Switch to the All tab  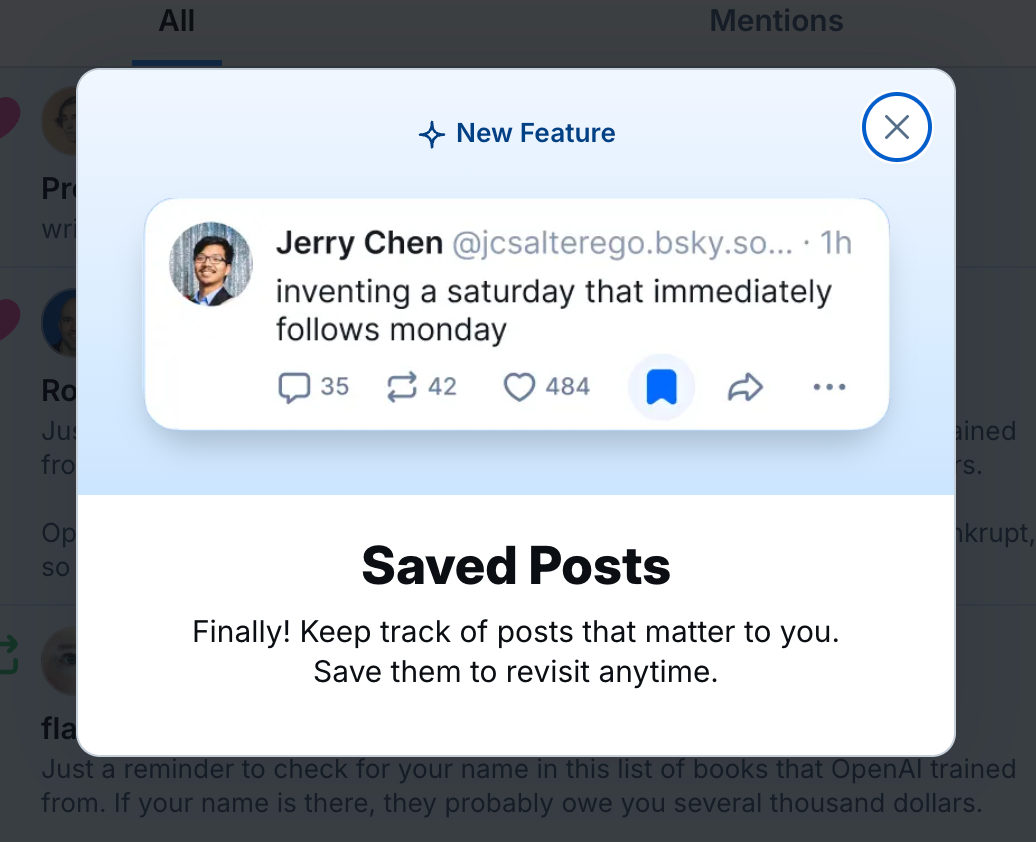point(177,21)
